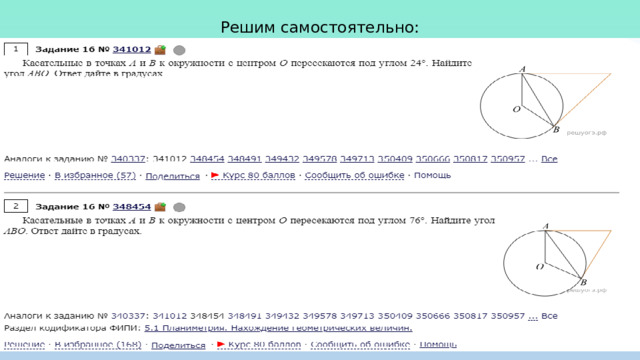Click the task 2 text mentioning 76°
Screen dimensions: 640x360
pos(249,226)
